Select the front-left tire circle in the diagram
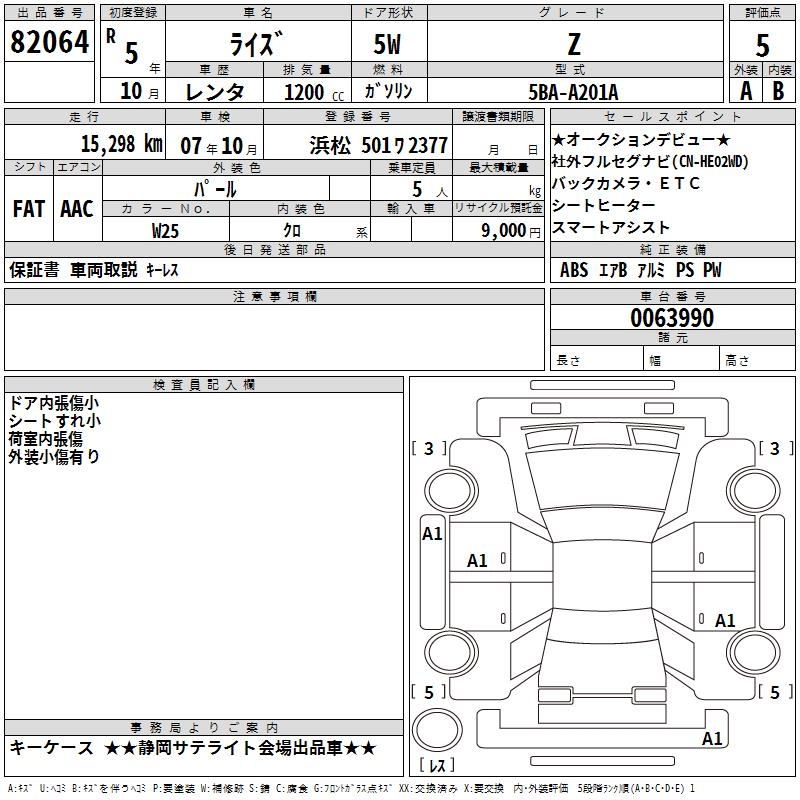This screenshot has height=800, width=800. [x=451, y=491]
